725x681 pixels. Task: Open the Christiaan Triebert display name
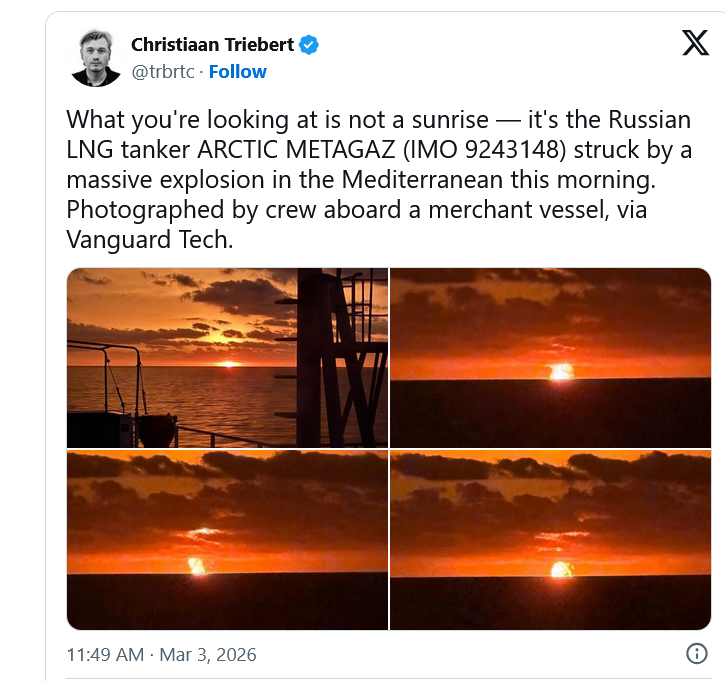pyautogui.click(x=213, y=44)
